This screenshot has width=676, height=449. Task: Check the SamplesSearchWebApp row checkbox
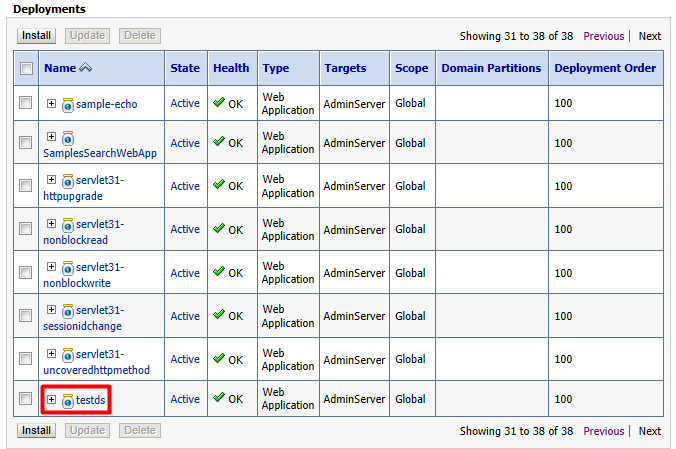[x=25, y=142]
